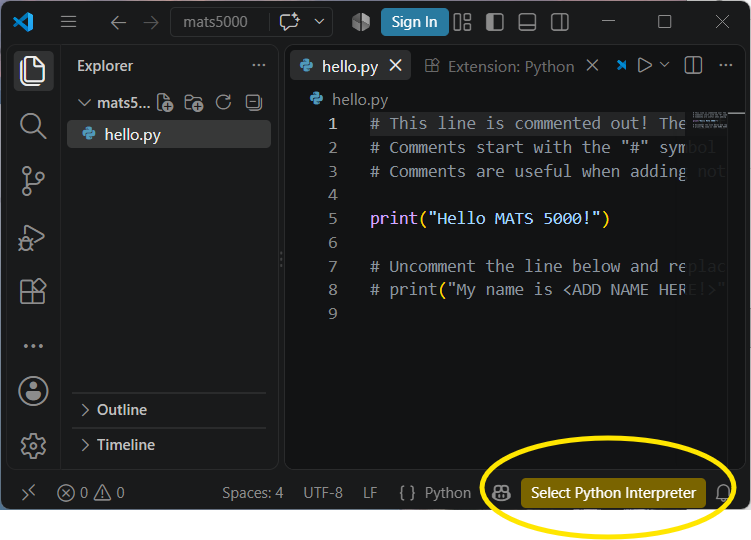Open Customize Layout icon
Screen dimensions: 751x540
462,22
